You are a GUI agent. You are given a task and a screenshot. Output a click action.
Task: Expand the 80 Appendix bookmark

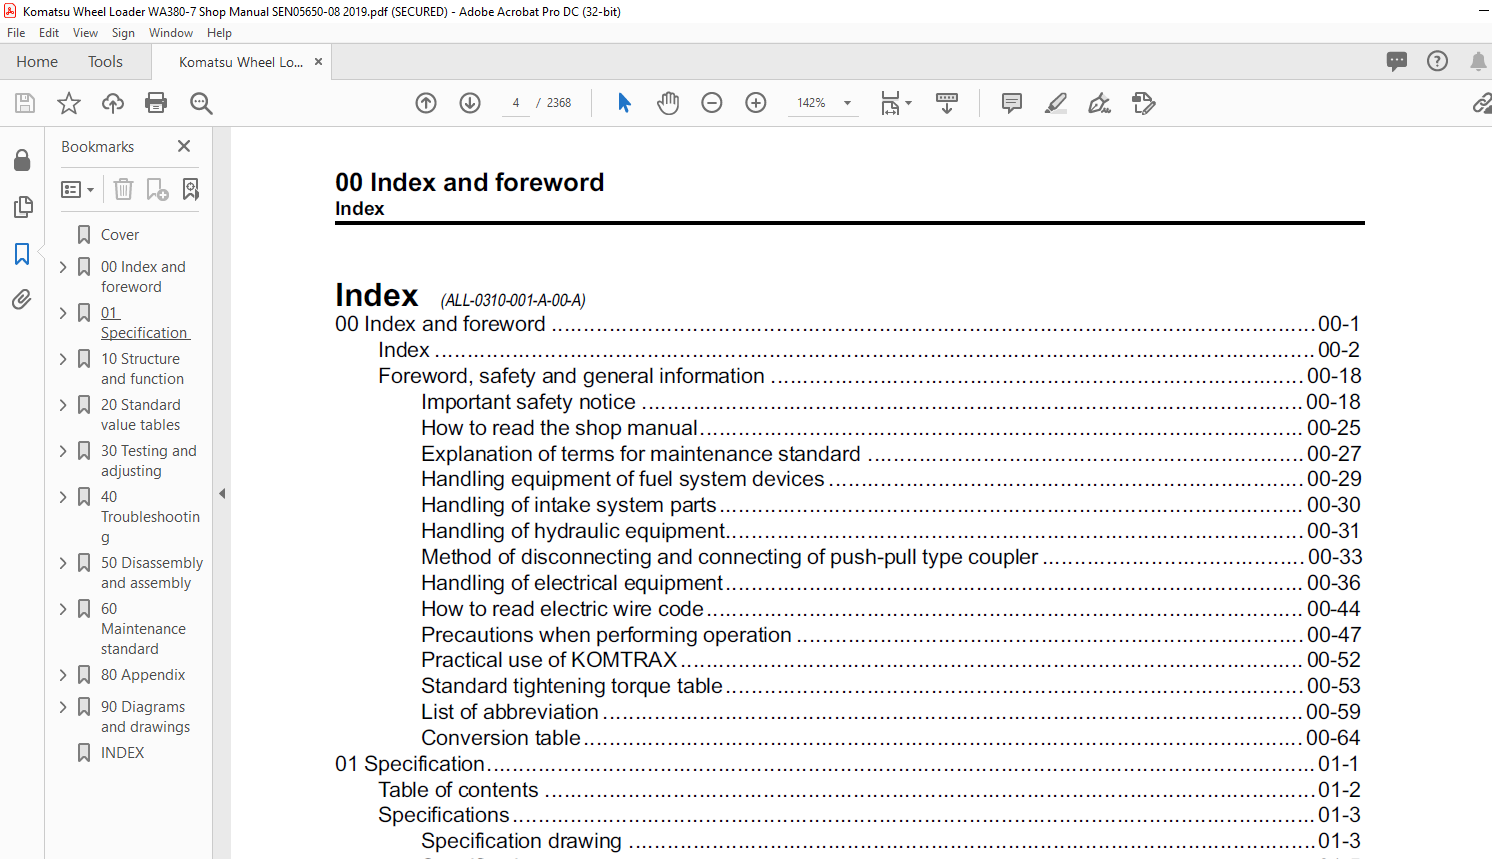coord(63,675)
